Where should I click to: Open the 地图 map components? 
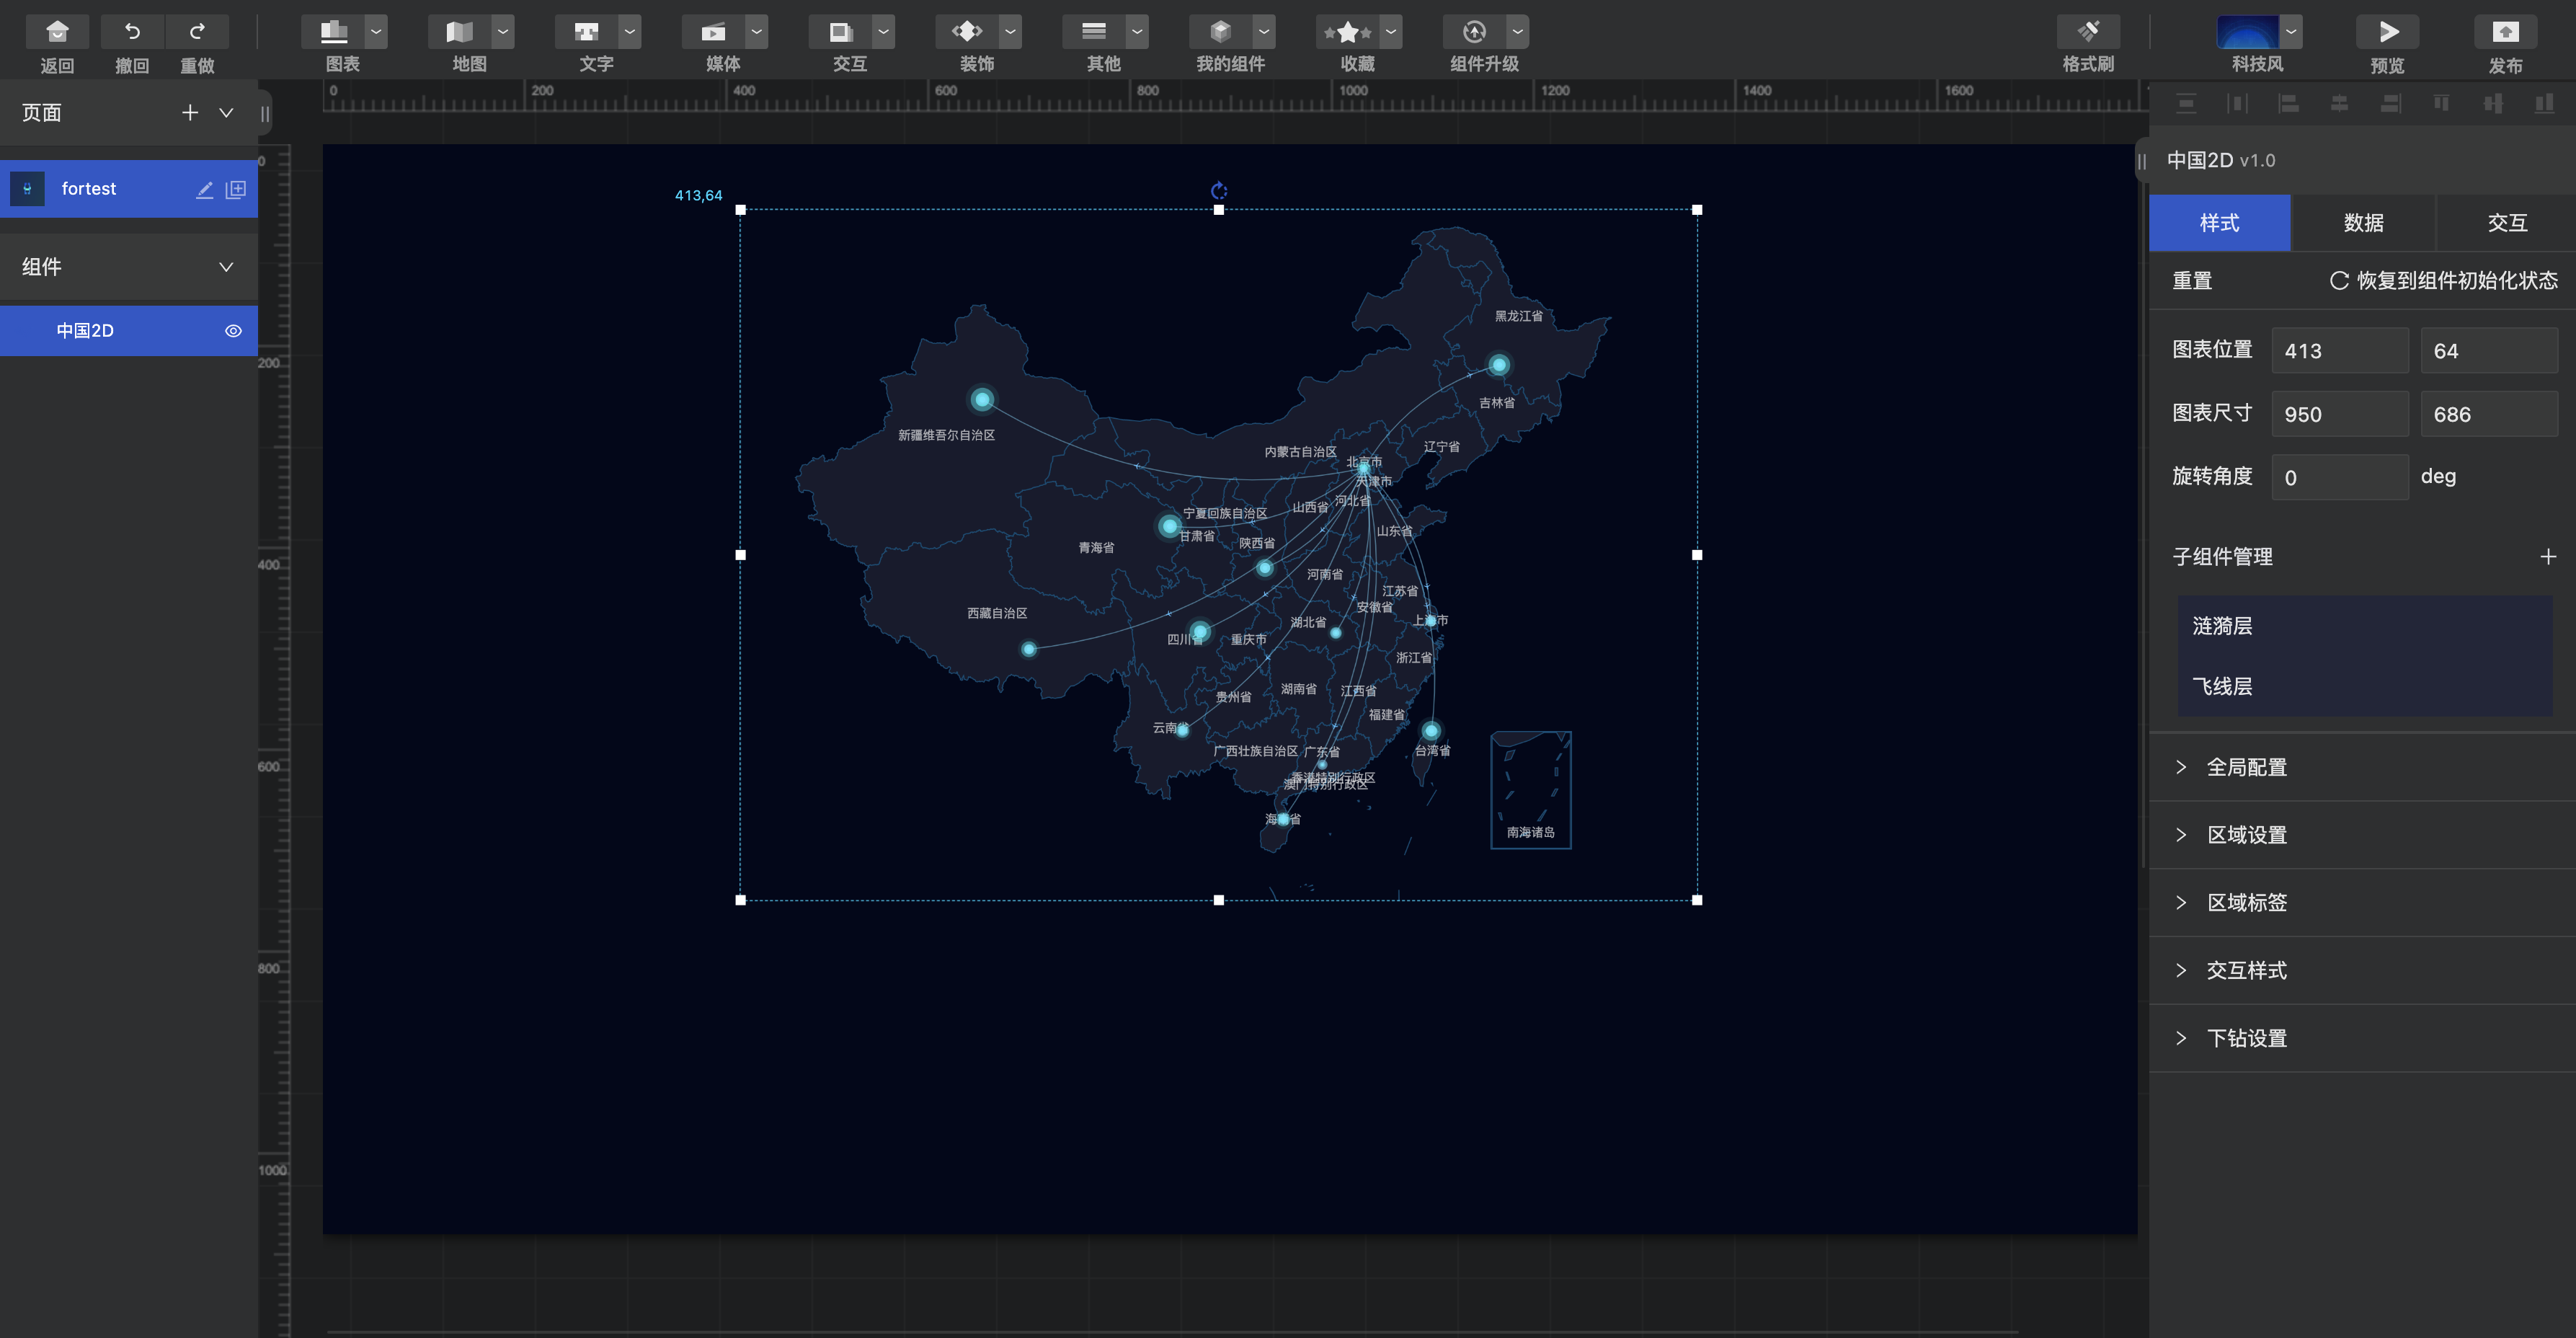(460, 32)
